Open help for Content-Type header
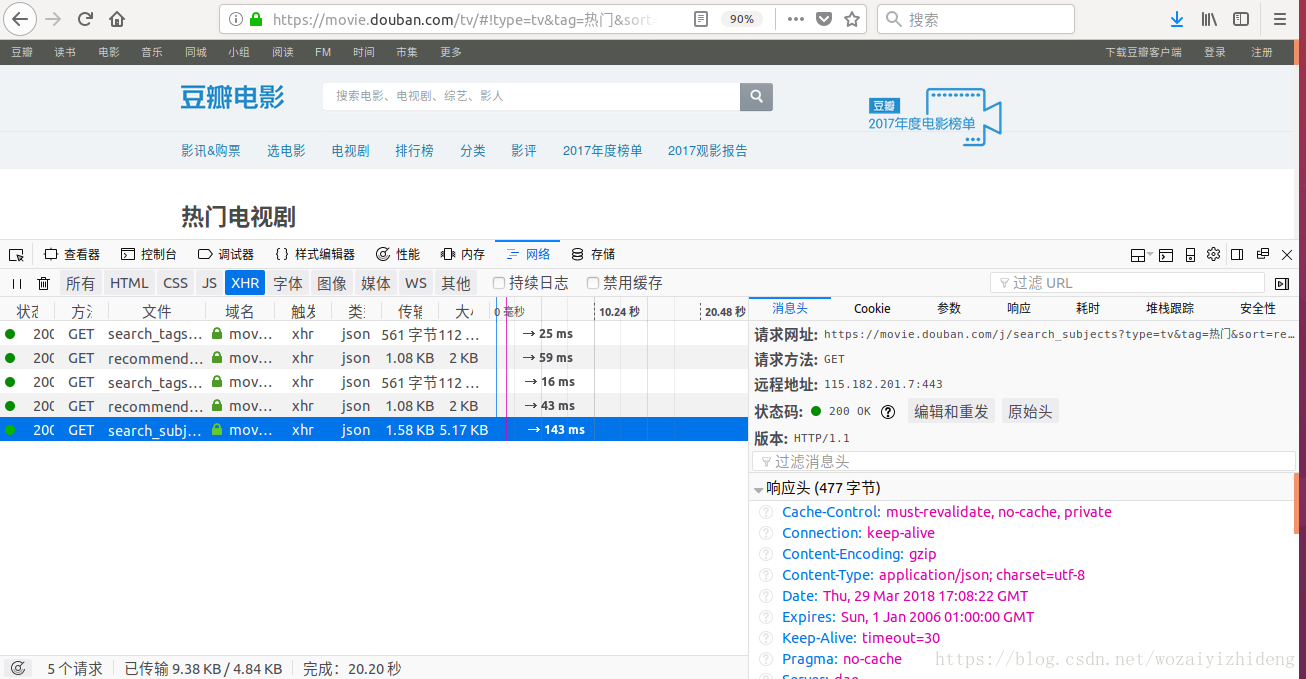 766,575
